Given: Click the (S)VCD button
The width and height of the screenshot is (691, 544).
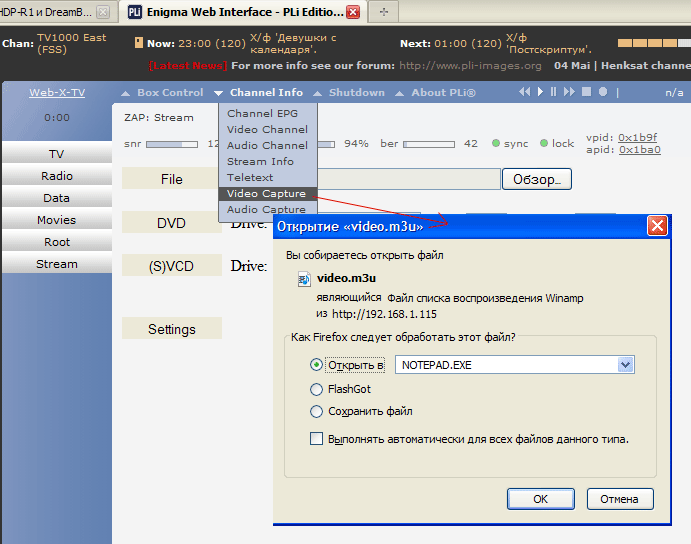Looking at the screenshot, I should [171, 266].
